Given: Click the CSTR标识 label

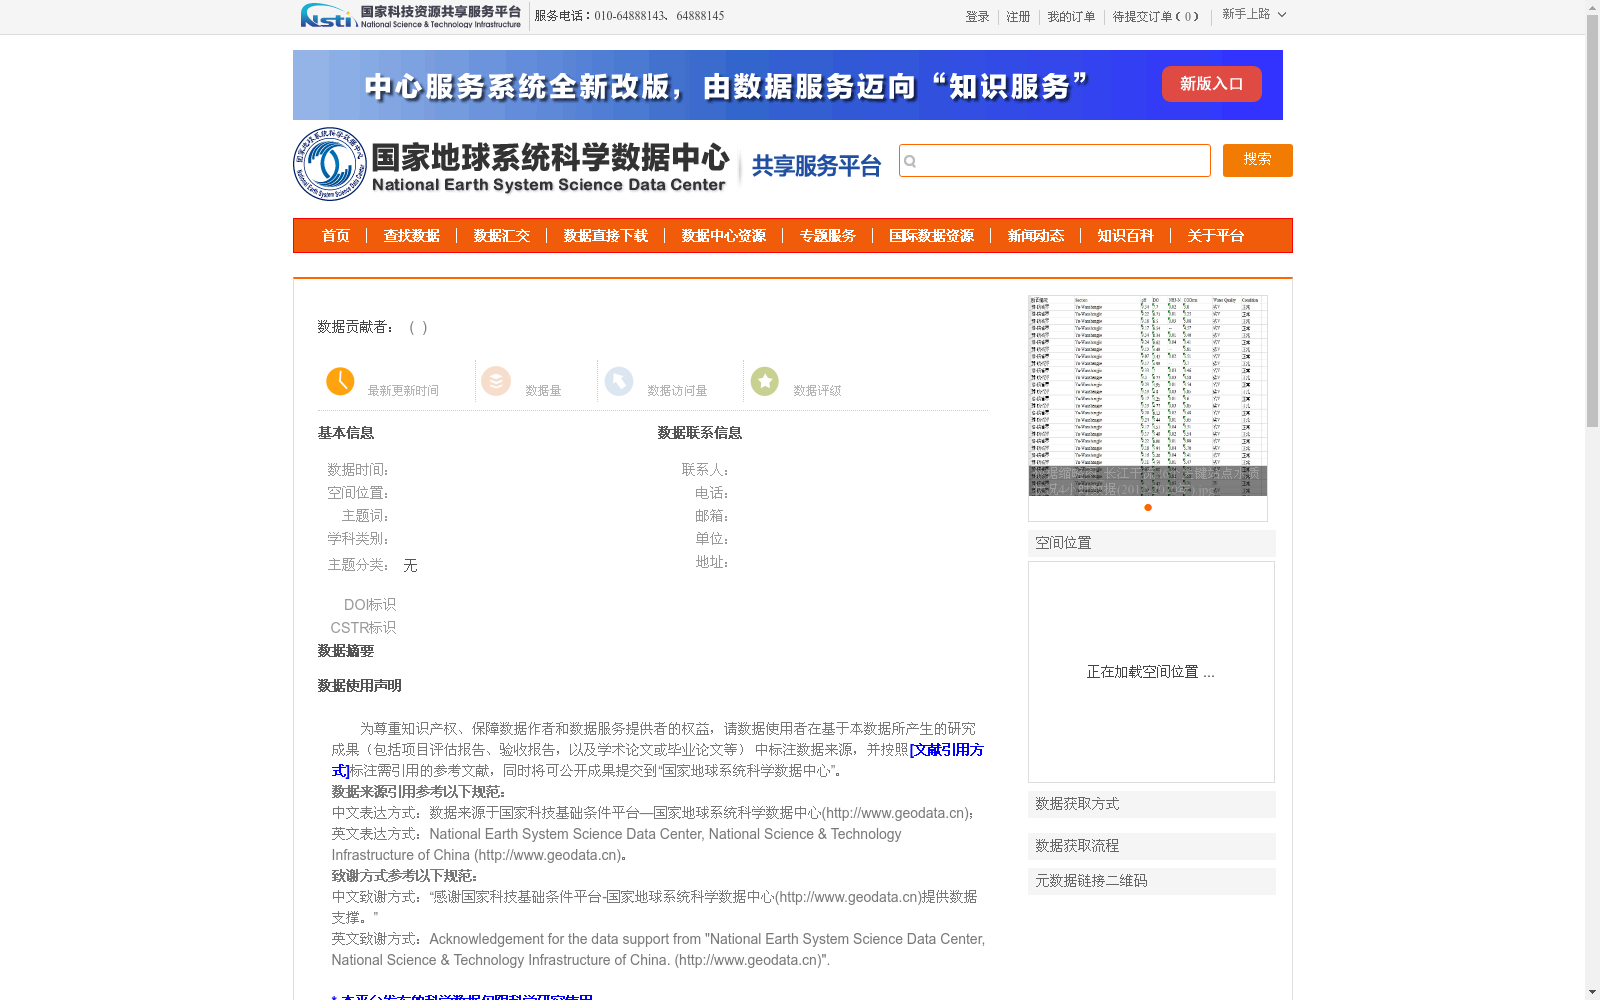Looking at the screenshot, I should pyautogui.click(x=363, y=628).
